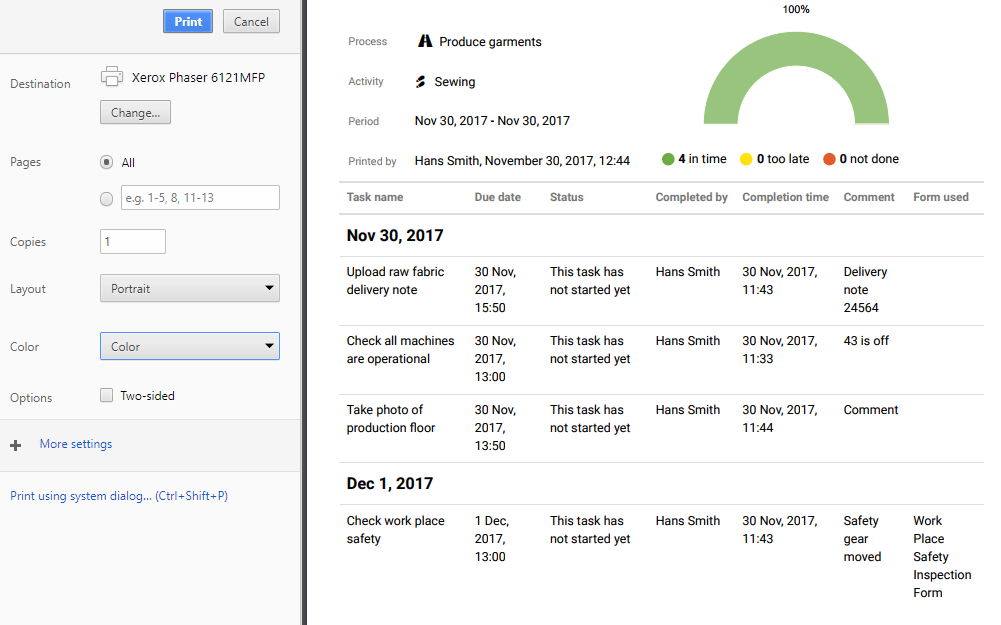This screenshot has height=625, width=1001.
Task: Click the Delivery note 24564 comment
Action: click(865, 290)
